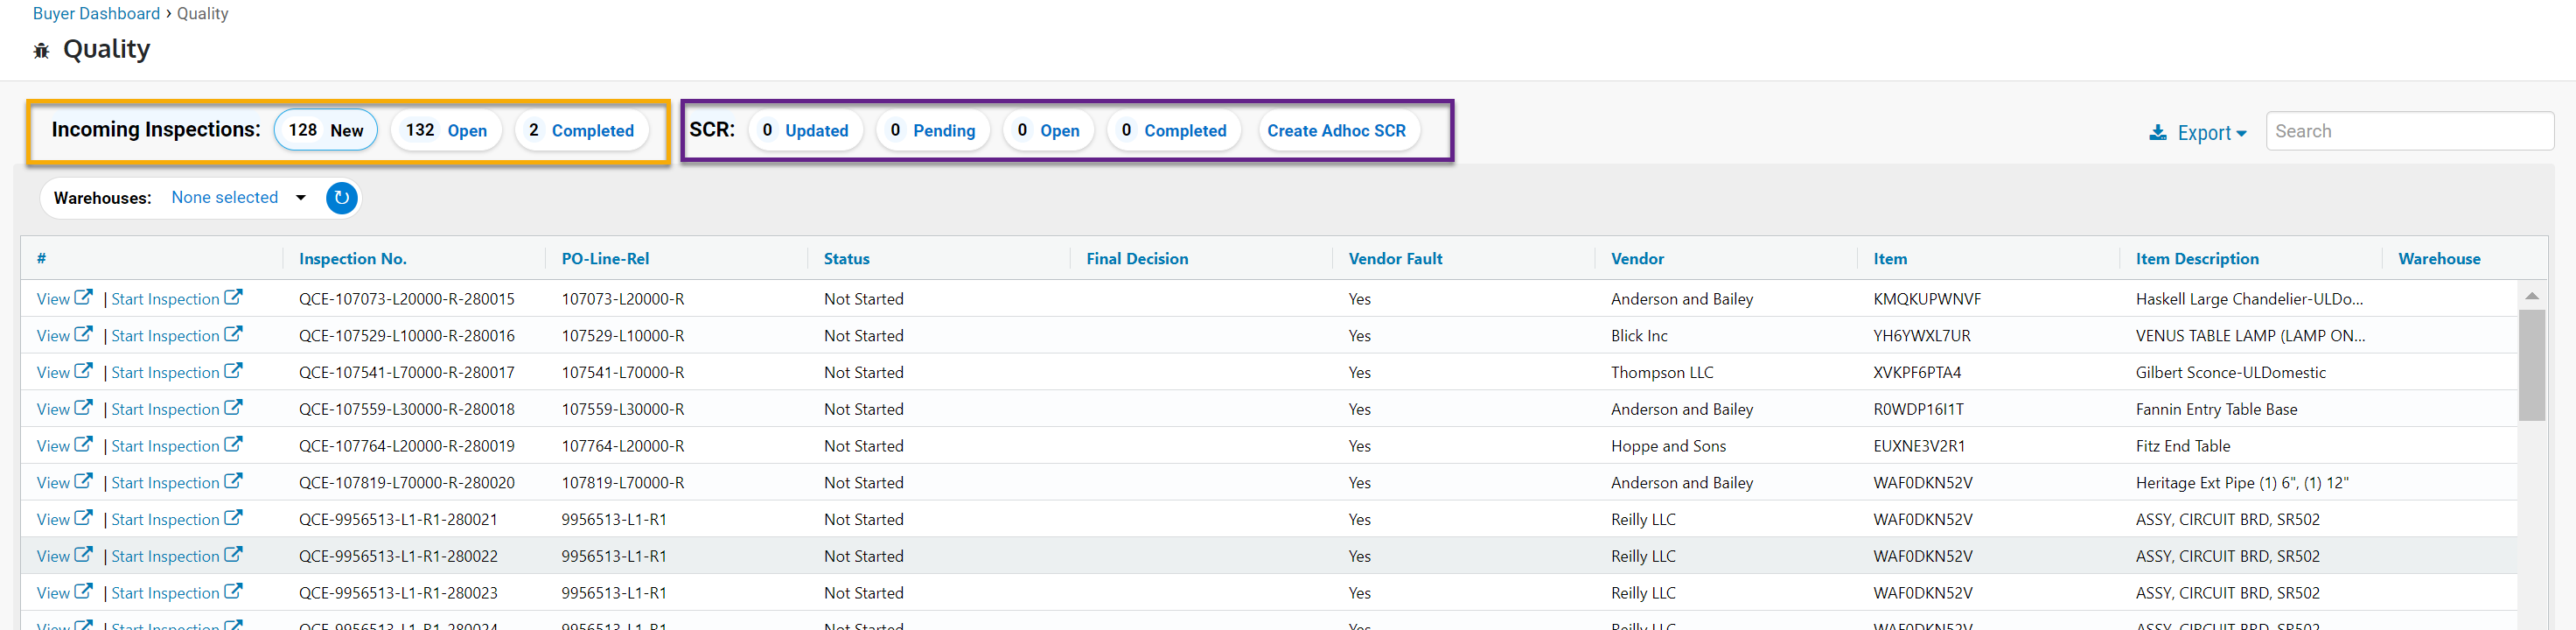Select the SCR 0 Updated filter

pyautogui.click(x=805, y=131)
